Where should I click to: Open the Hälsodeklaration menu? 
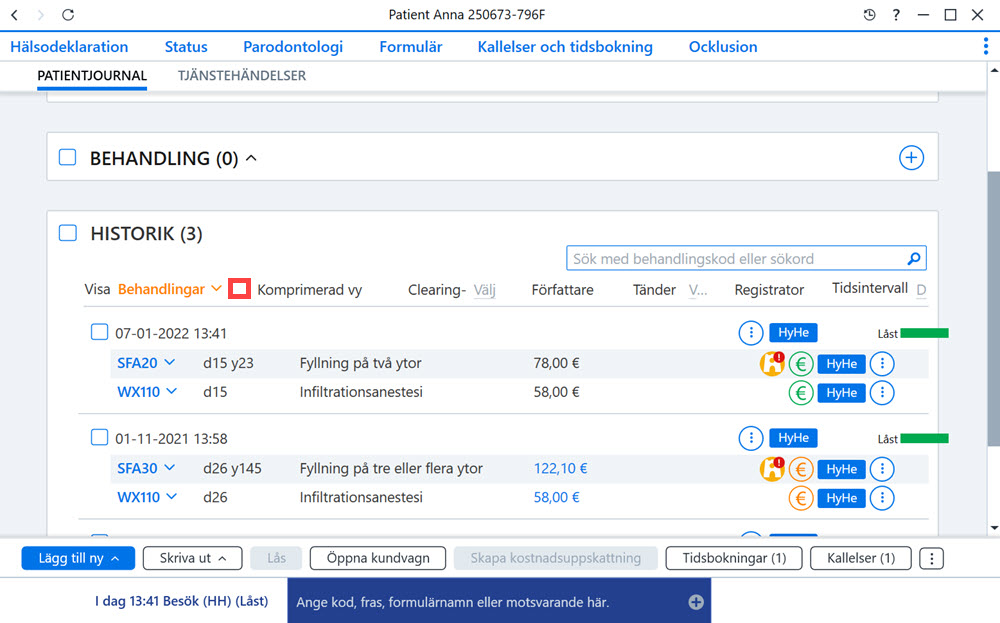click(x=69, y=47)
